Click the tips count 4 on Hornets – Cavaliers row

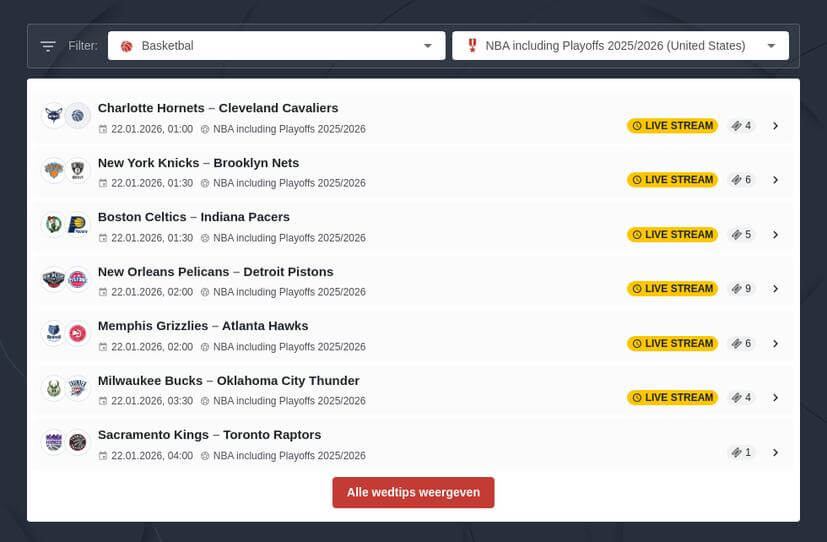[741, 125]
